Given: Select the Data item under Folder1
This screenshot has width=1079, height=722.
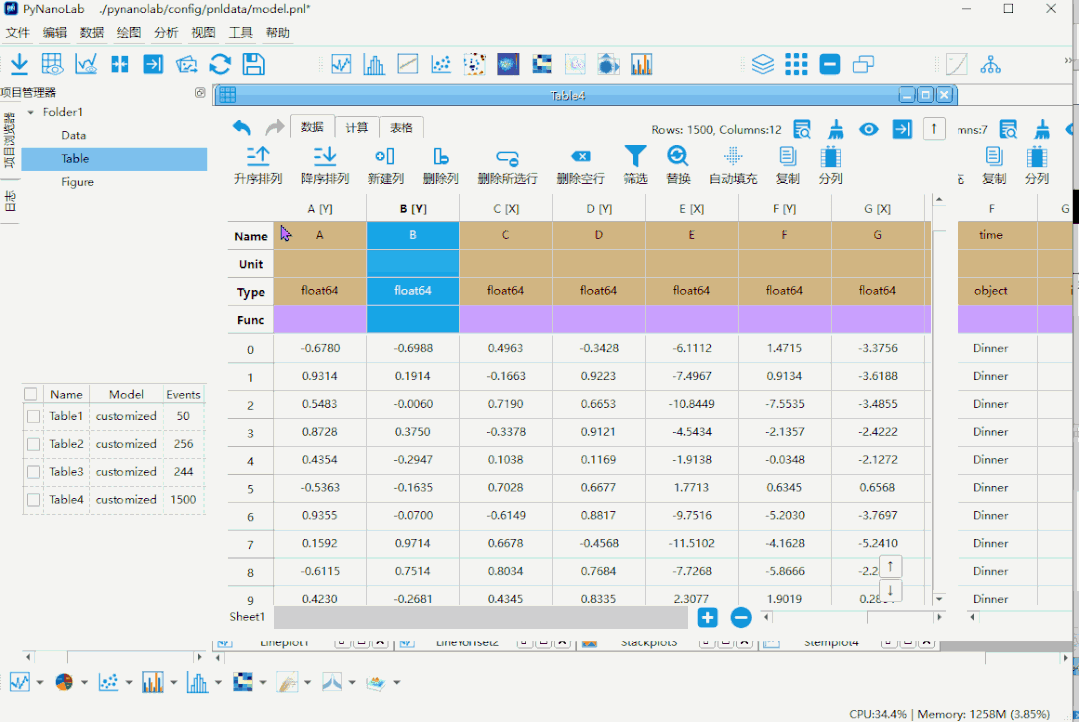Looking at the screenshot, I should (x=74, y=136).
